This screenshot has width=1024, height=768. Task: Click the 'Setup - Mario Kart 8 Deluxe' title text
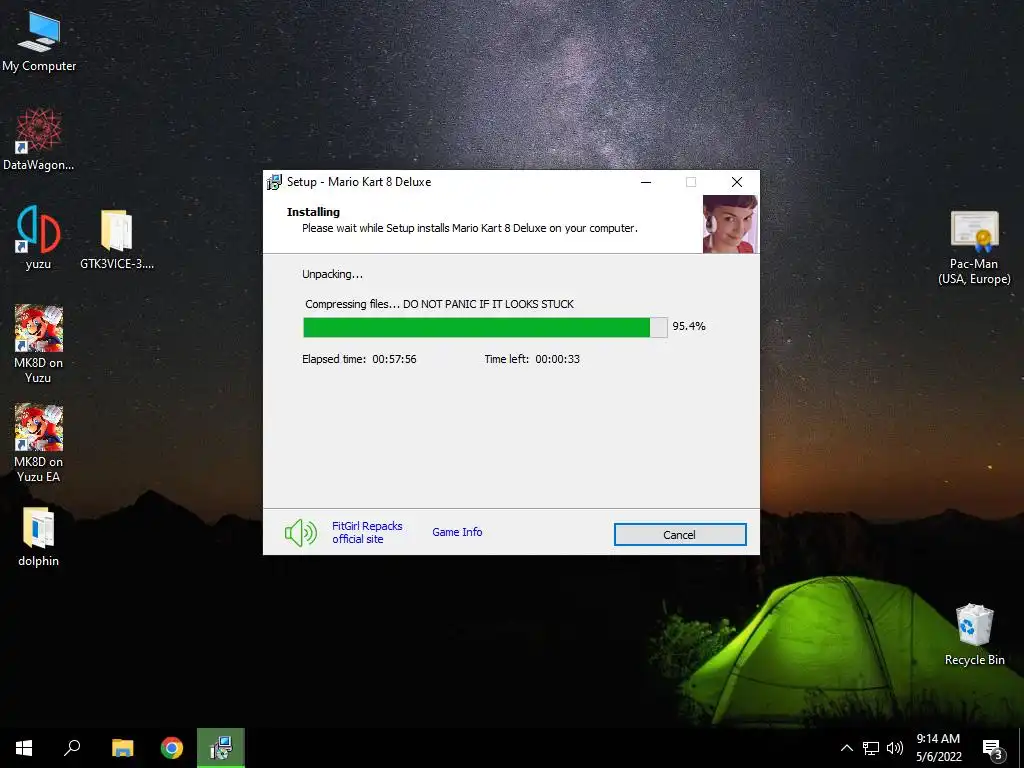pos(359,182)
